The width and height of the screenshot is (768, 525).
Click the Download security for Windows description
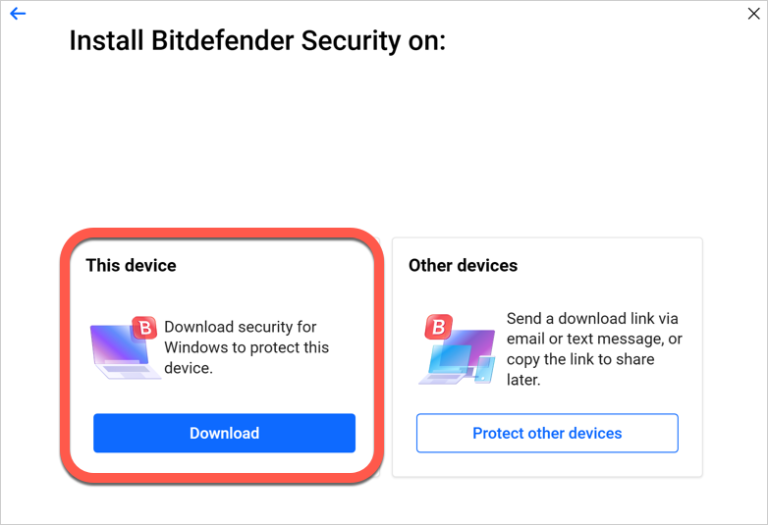pyautogui.click(x=246, y=347)
